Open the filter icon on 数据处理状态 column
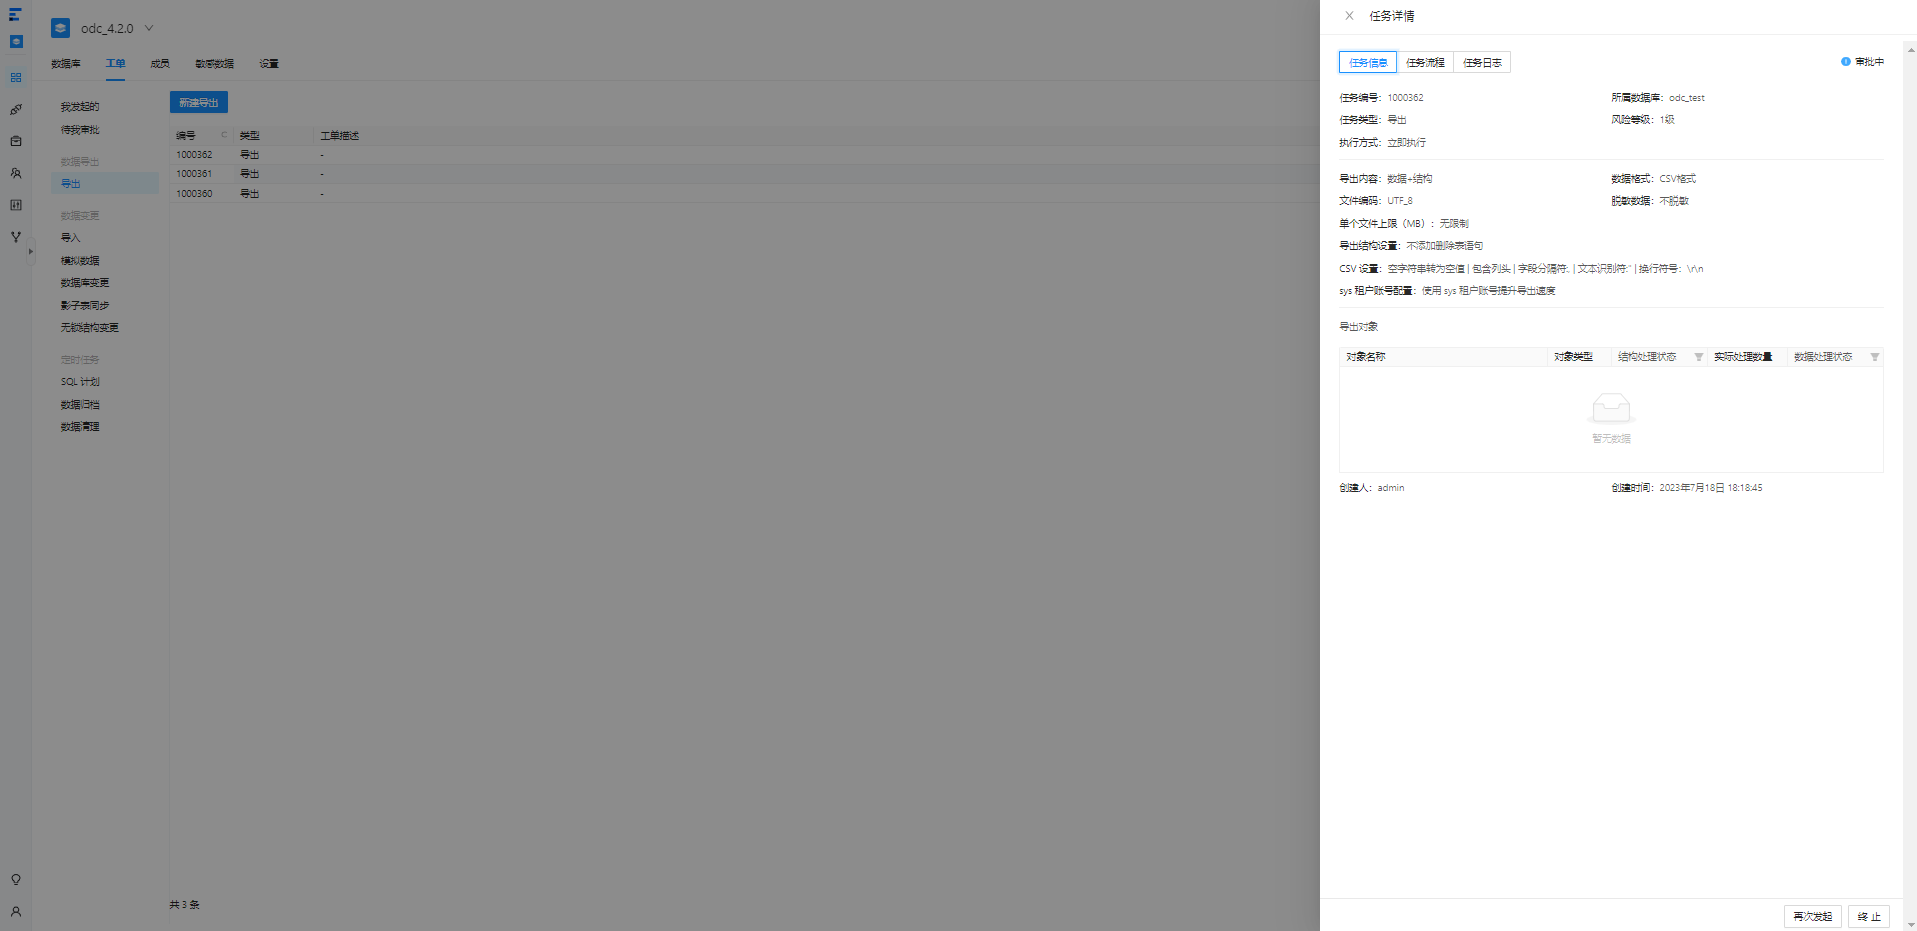 click(x=1875, y=357)
